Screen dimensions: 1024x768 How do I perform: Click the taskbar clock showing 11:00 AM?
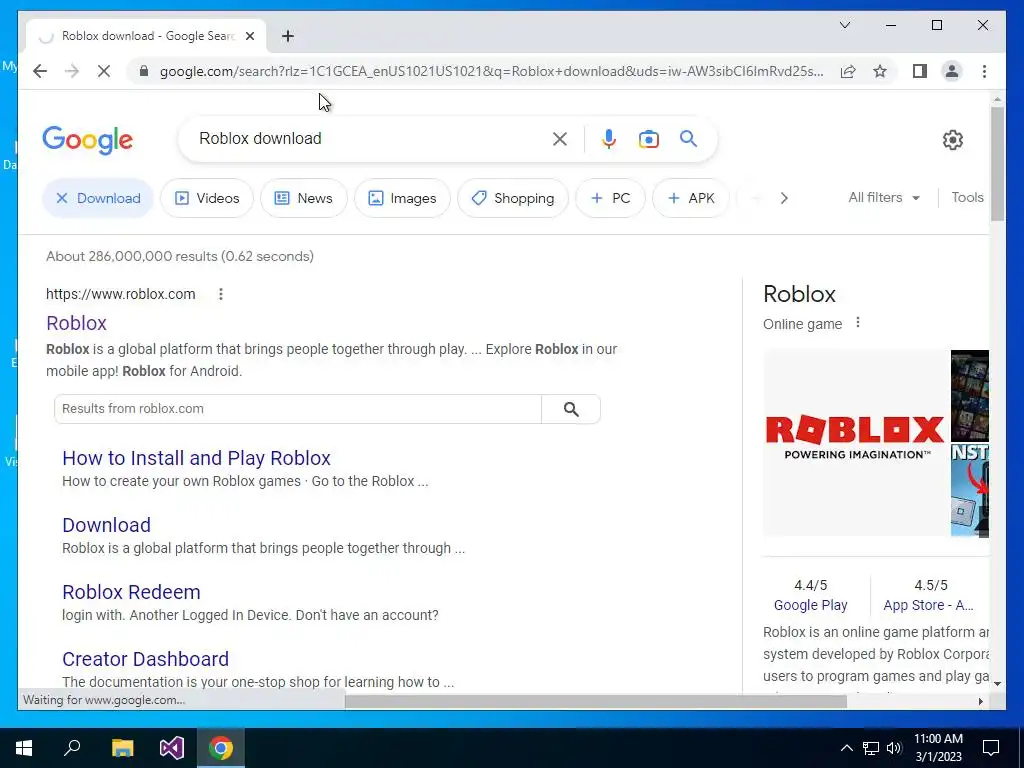tap(938, 748)
